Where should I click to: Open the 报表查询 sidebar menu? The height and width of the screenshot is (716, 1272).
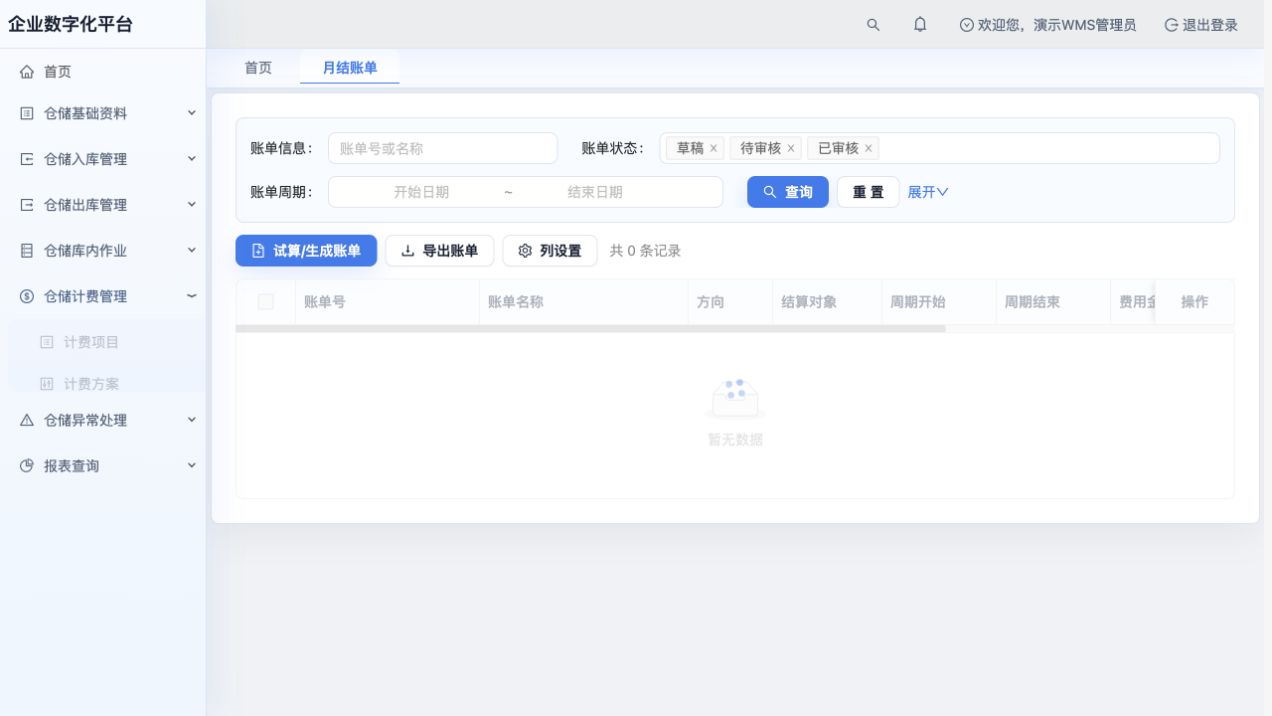pos(103,466)
